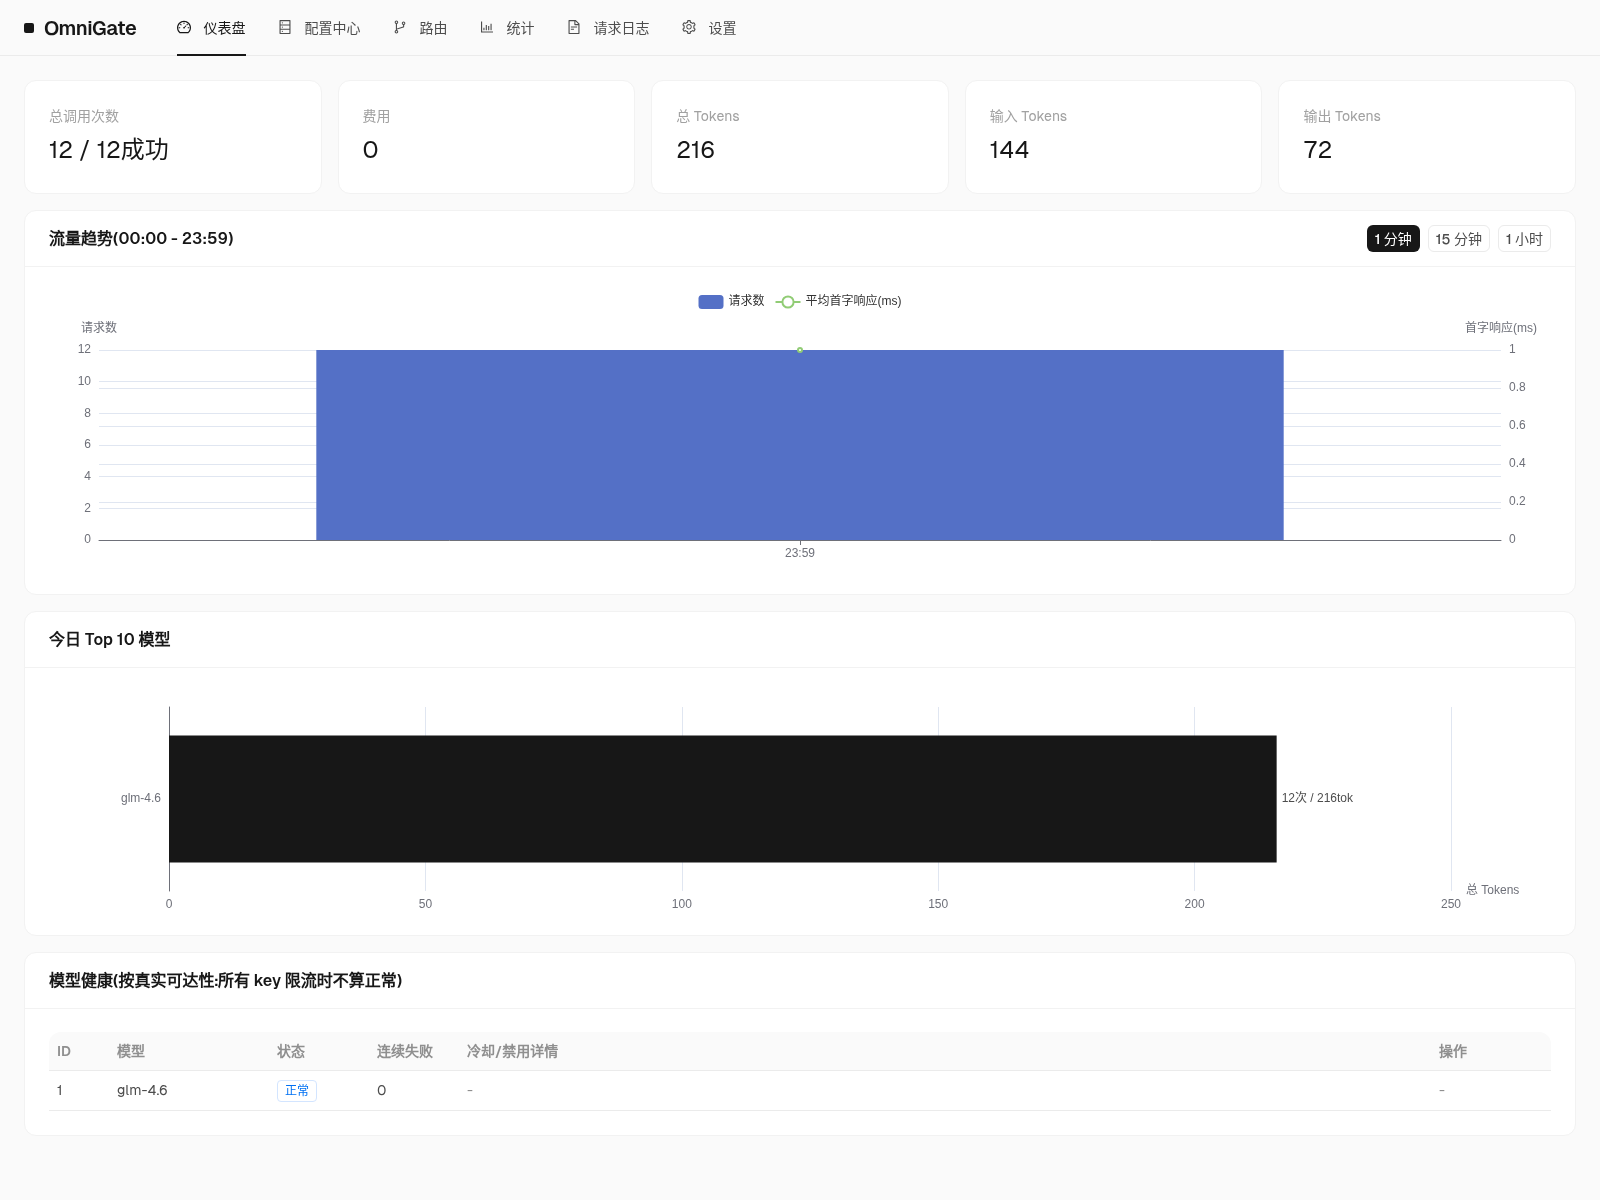
Task: Click the OmniGate logo square icon
Action: [29, 28]
